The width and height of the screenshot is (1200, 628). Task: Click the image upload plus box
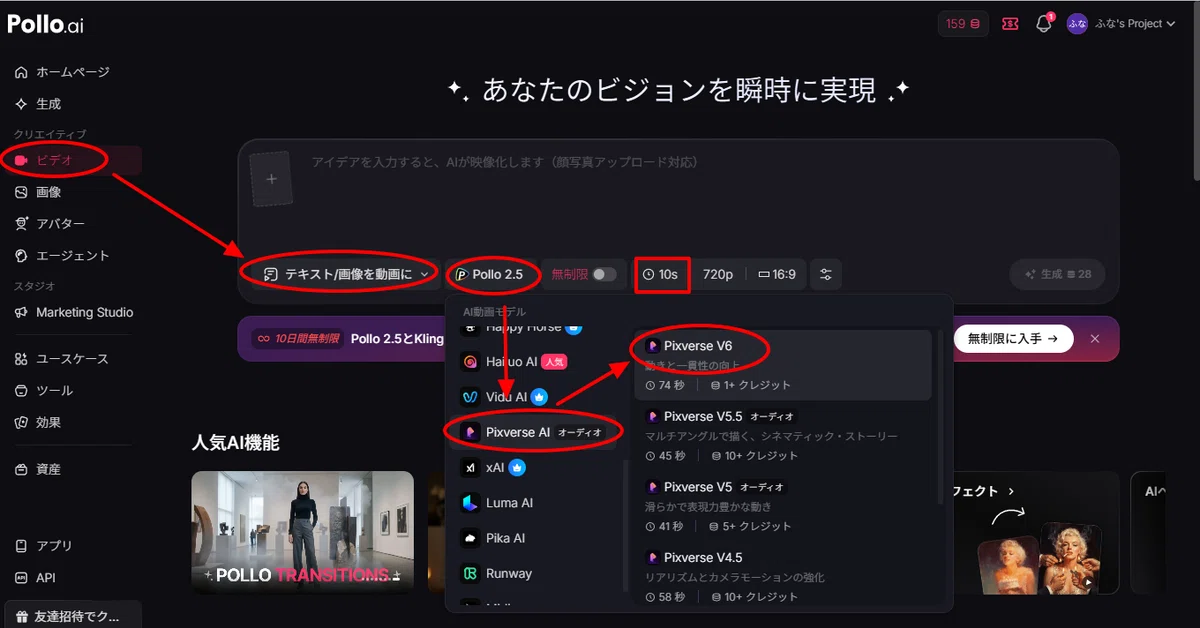pos(270,179)
